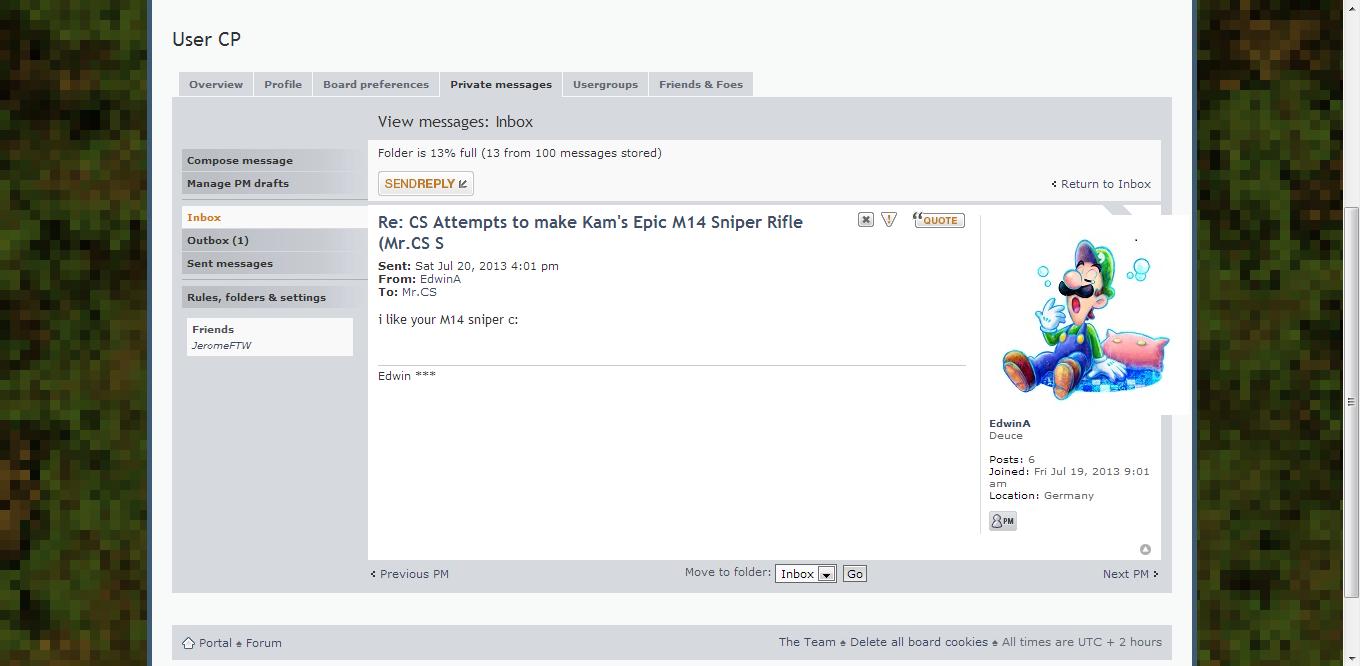Image resolution: width=1360 pixels, height=666 pixels.
Task: Click the SENDREPLY button
Action: point(424,183)
